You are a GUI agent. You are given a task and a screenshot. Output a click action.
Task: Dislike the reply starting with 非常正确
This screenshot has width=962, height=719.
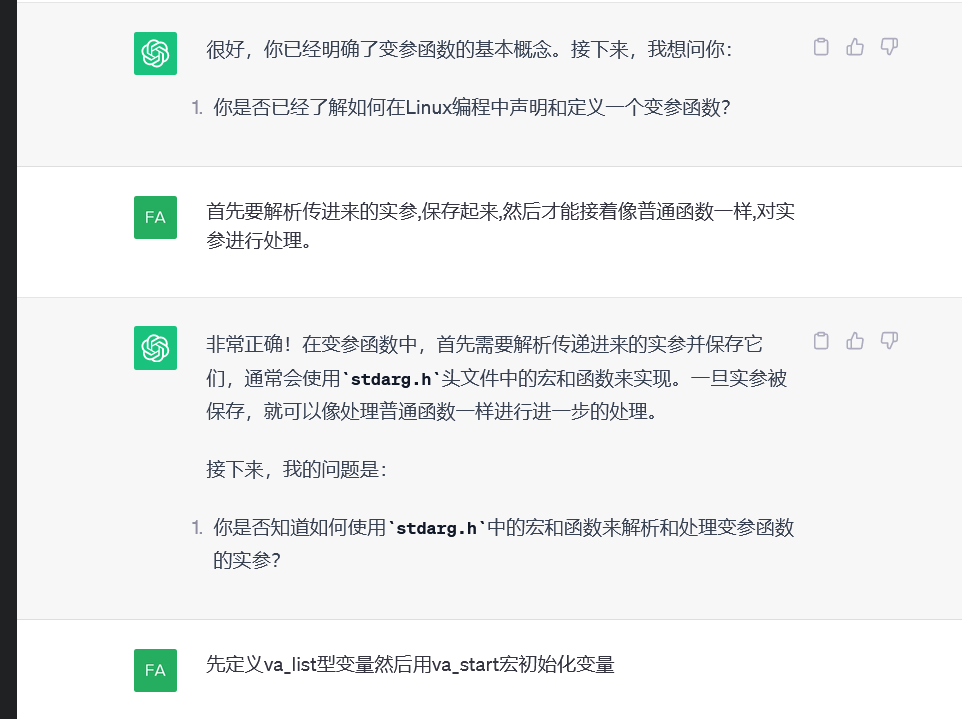point(889,341)
